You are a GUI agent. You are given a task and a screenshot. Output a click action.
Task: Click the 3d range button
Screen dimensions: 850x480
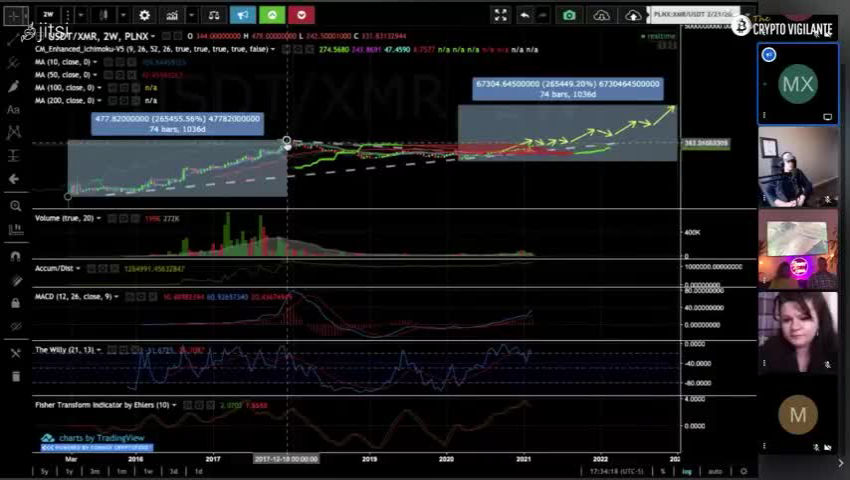click(x=173, y=471)
